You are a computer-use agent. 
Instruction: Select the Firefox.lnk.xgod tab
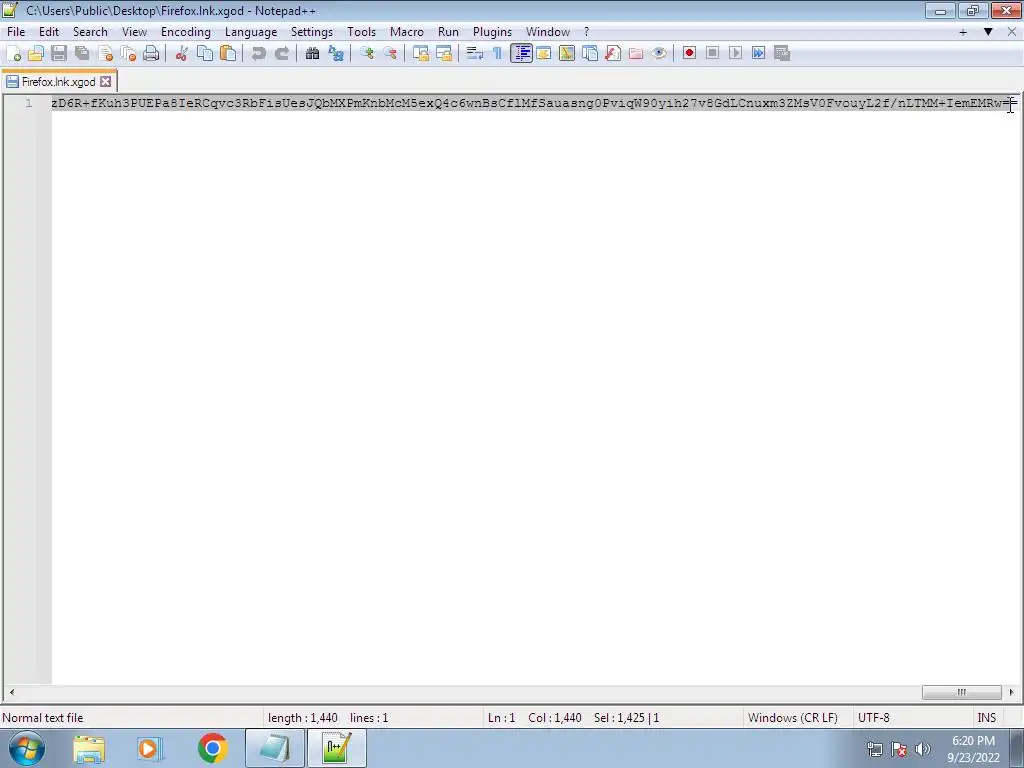coord(59,82)
